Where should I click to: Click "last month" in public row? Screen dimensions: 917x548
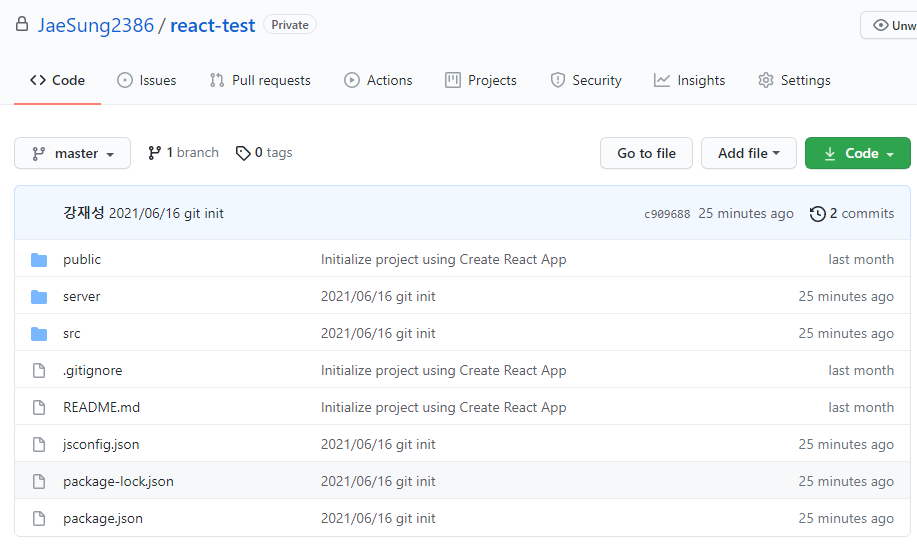pos(861,259)
